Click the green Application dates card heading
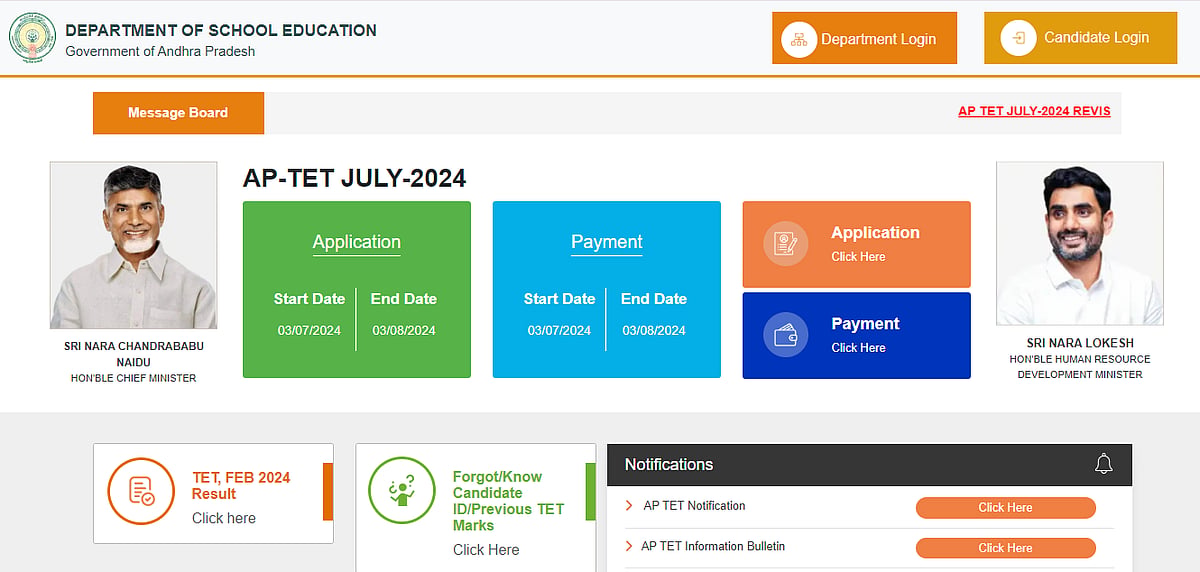Screen dimensions: 1200x572 click(x=356, y=242)
